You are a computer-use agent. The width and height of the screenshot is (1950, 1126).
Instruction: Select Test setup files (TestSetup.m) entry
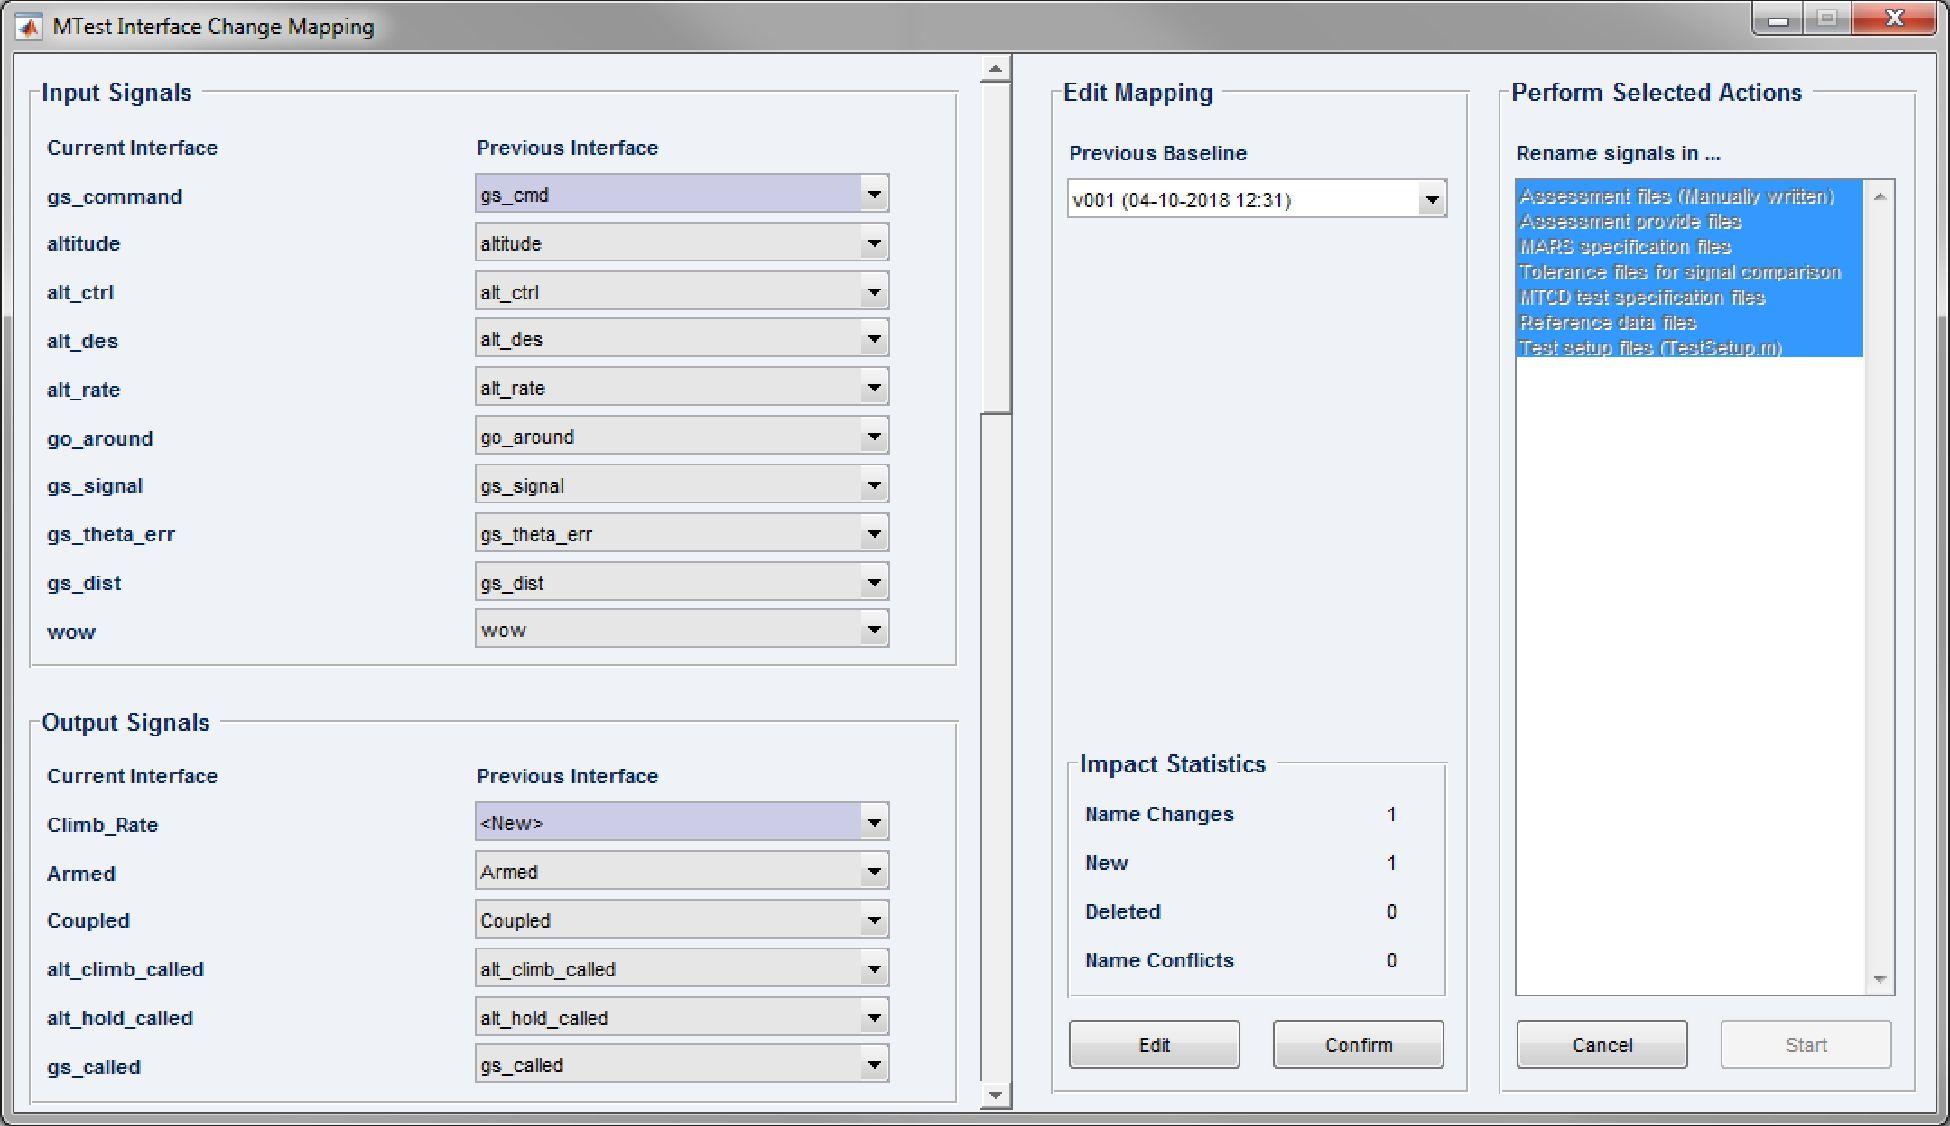(x=1651, y=348)
